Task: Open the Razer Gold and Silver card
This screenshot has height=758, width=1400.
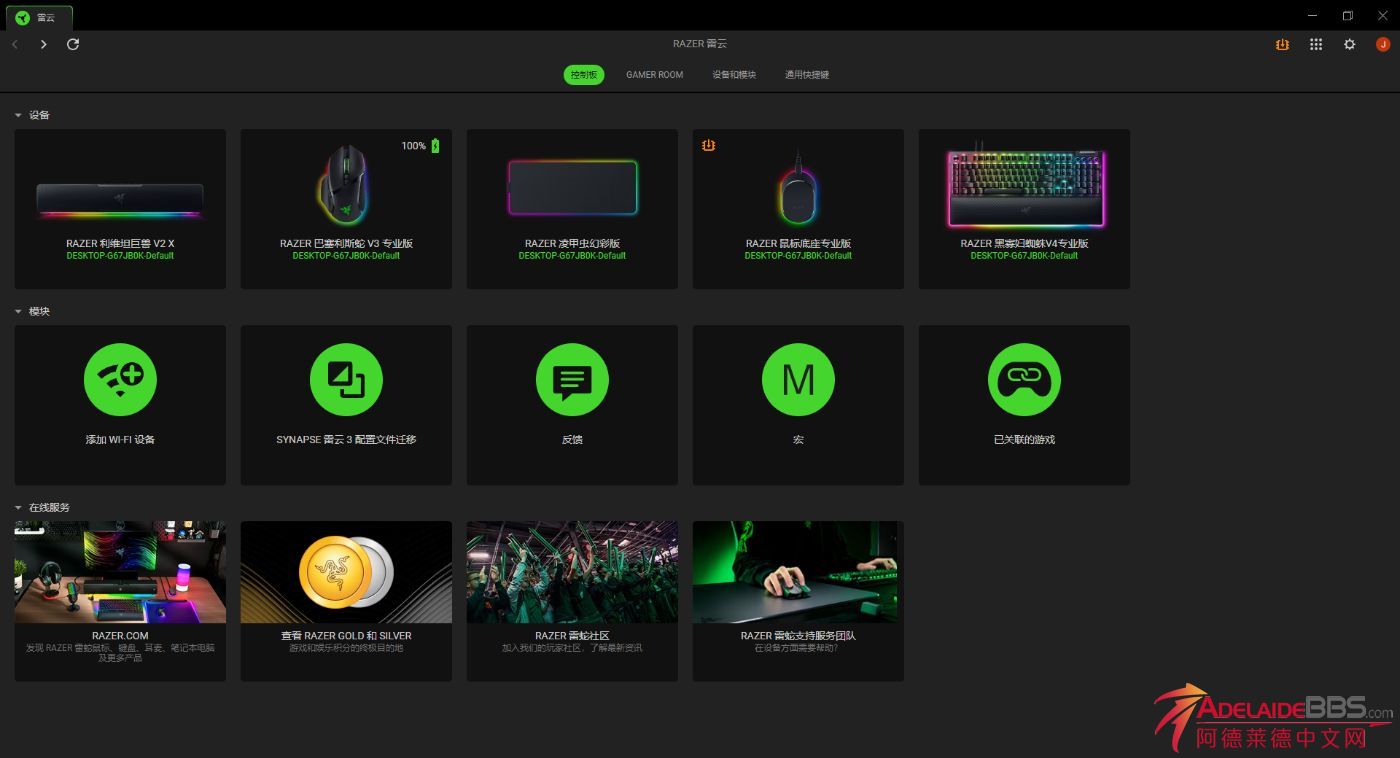Action: point(346,600)
